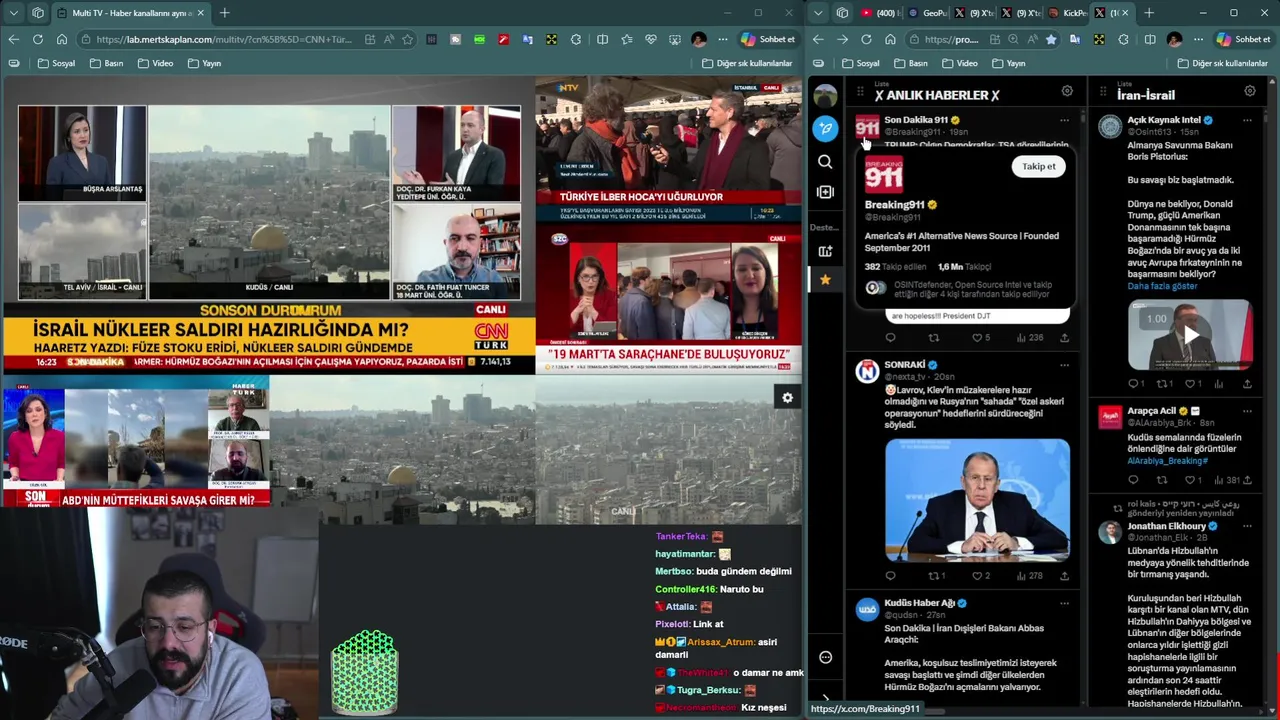Open AlArabiya_Breaking# hashtag link
The height and width of the screenshot is (720, 1280).
pyautogui.click(x=1167, y=461)
